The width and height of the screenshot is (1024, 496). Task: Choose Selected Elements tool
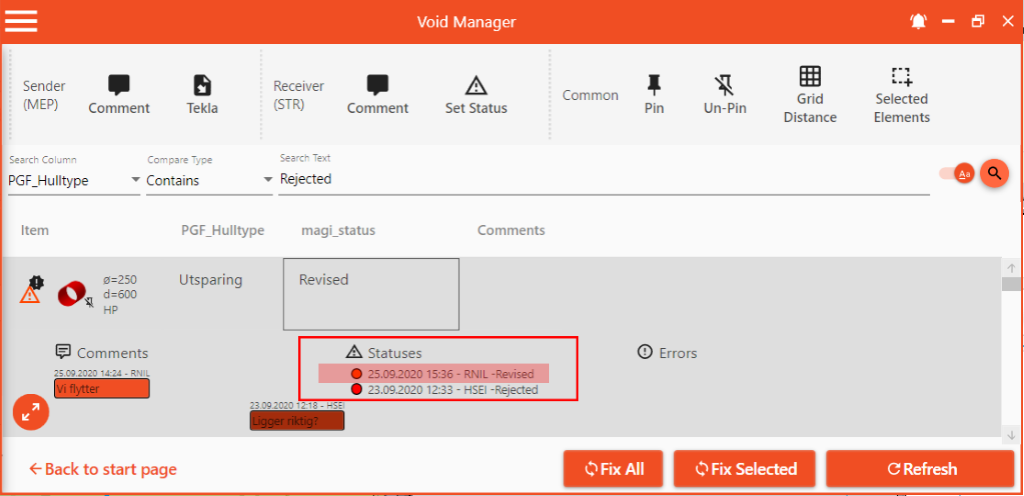click(x=901, y=95)
